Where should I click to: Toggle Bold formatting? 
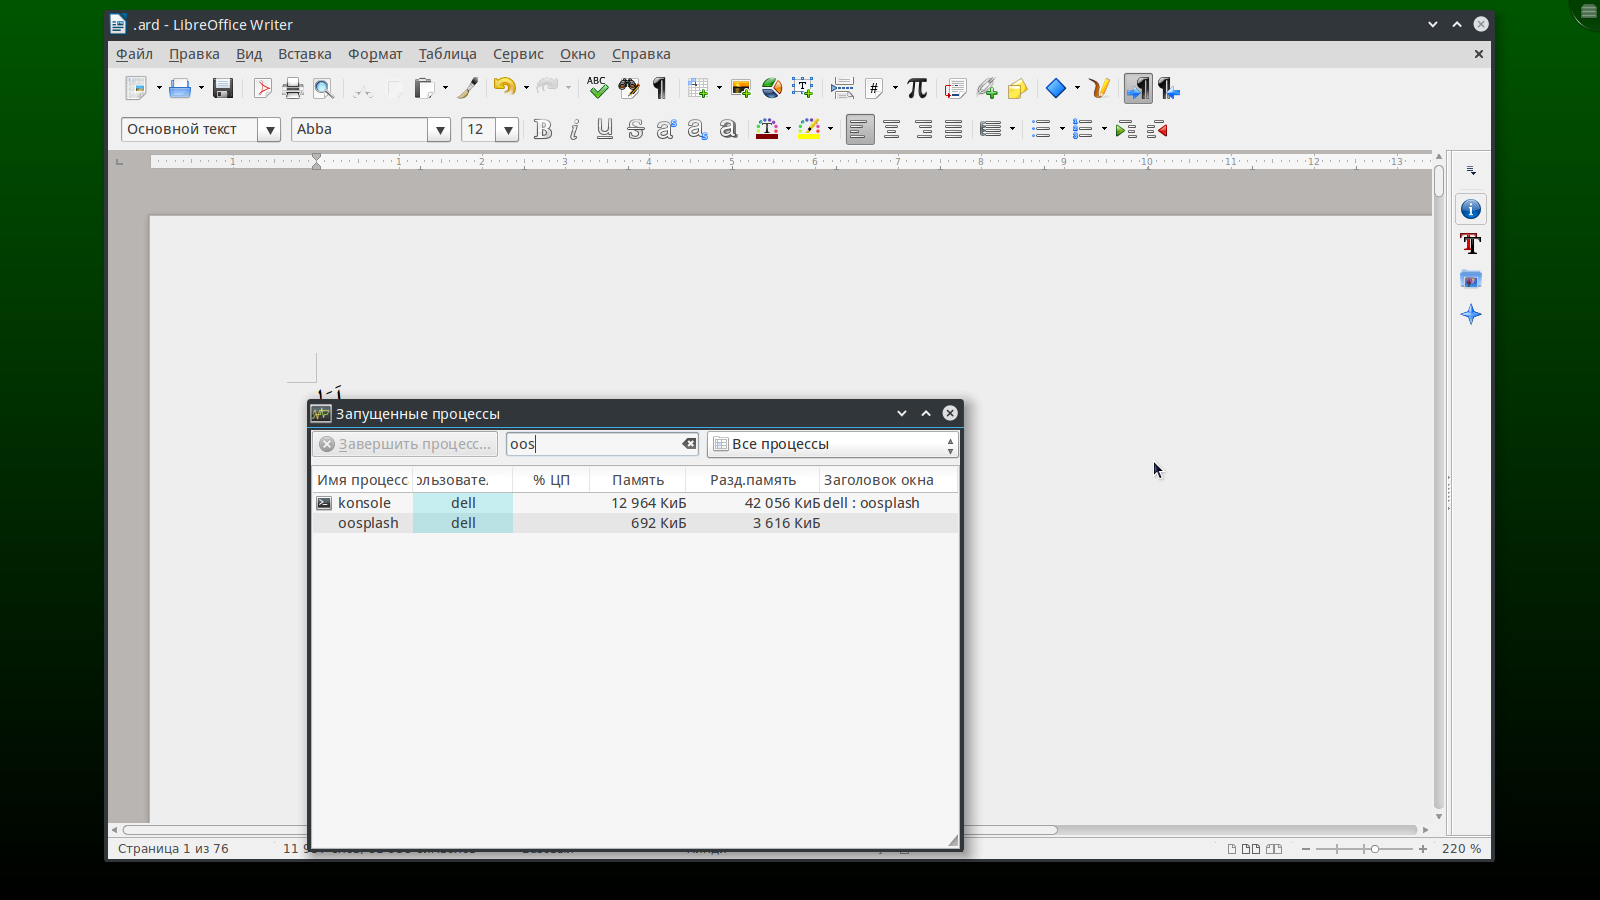coord(543,129)
